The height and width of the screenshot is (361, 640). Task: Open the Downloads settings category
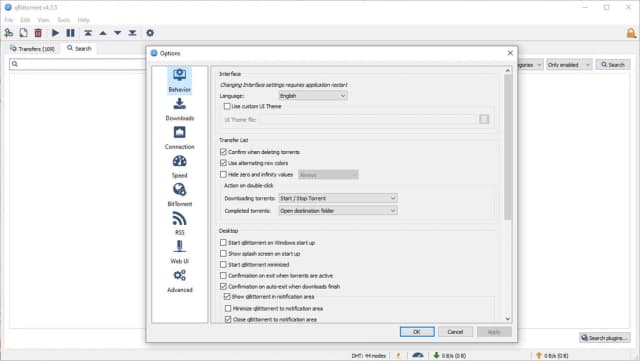[x=180, y=109]
